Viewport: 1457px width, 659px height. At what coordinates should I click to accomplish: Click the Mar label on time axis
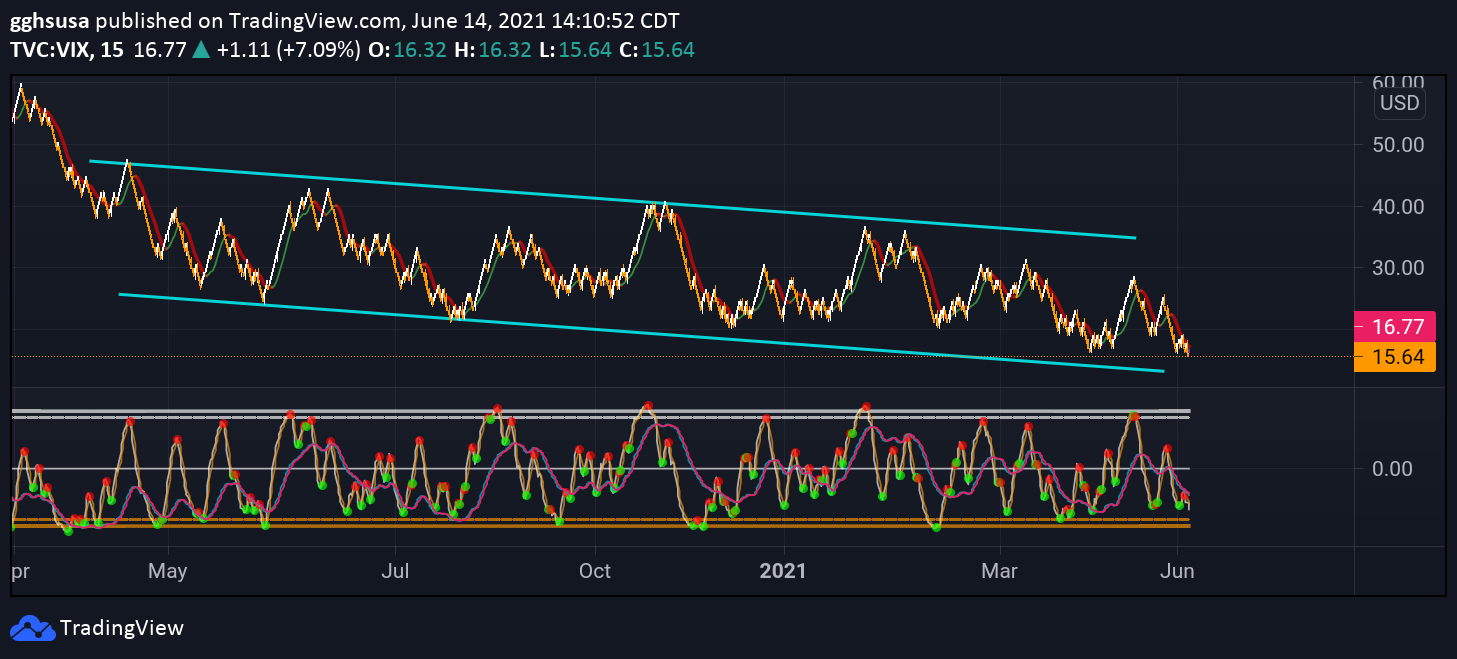tap(999, 571)
